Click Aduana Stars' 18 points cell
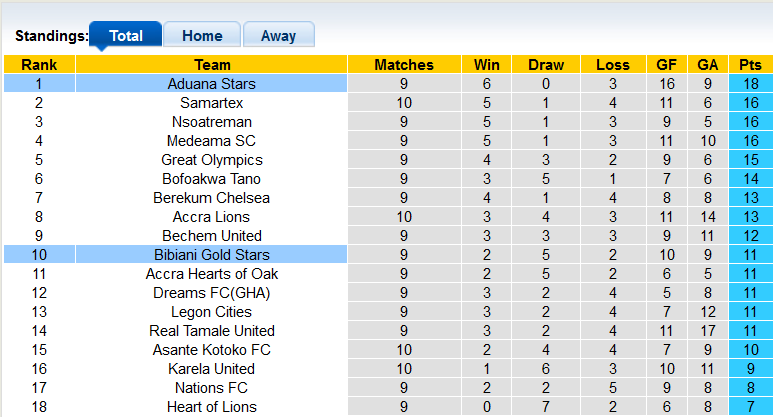The width and height of the screenshot is (773, 417). [750, 84]
